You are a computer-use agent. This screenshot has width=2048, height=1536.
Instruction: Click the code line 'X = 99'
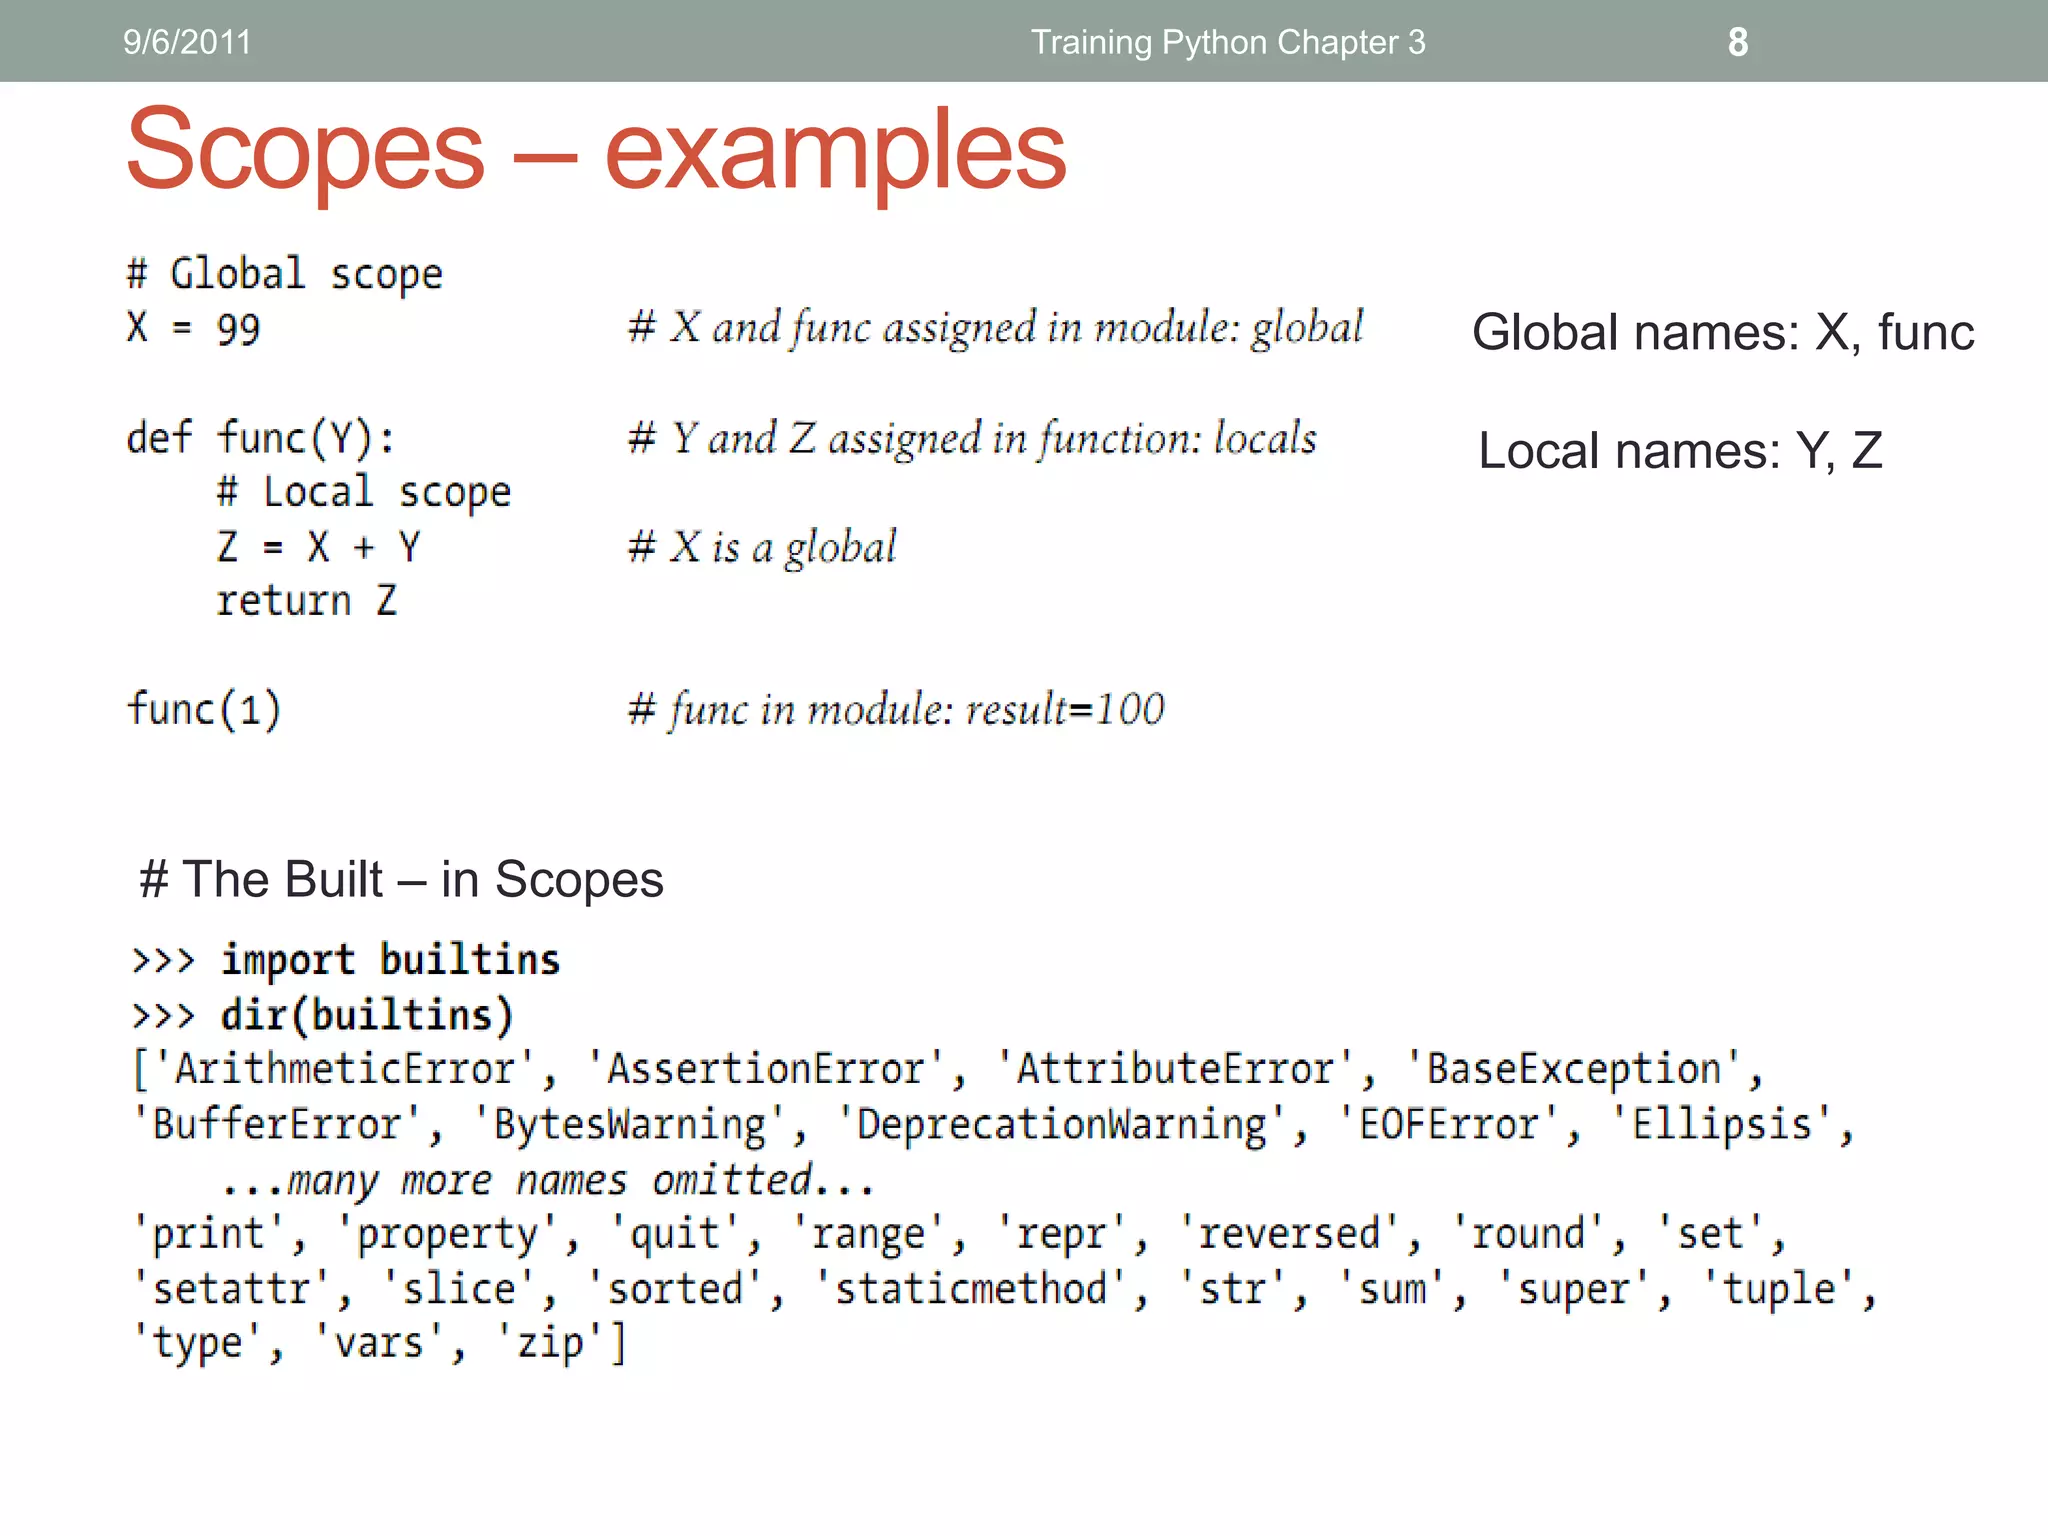click(x=193, y=329)
